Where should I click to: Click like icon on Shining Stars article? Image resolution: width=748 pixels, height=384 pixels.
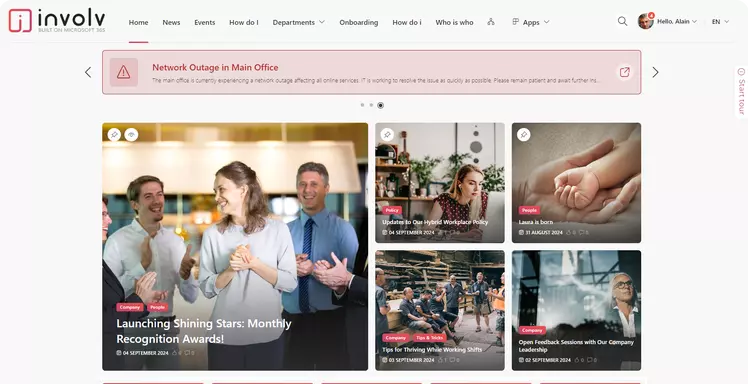point(175,353)
